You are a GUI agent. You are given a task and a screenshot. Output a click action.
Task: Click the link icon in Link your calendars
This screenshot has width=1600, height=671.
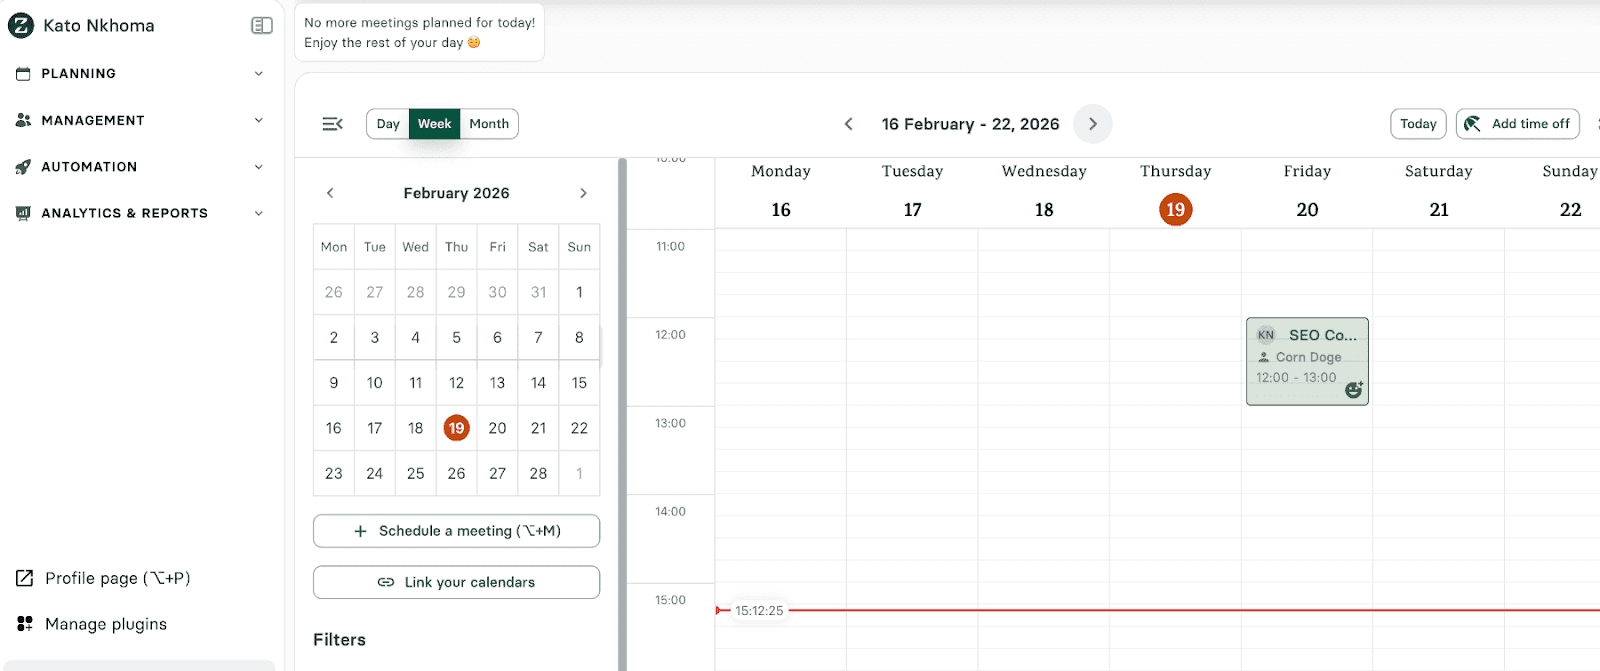(x=386, y=582)
